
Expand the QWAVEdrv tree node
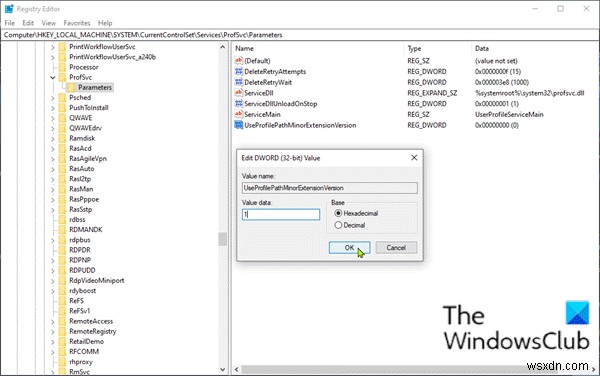pos(52,128)
